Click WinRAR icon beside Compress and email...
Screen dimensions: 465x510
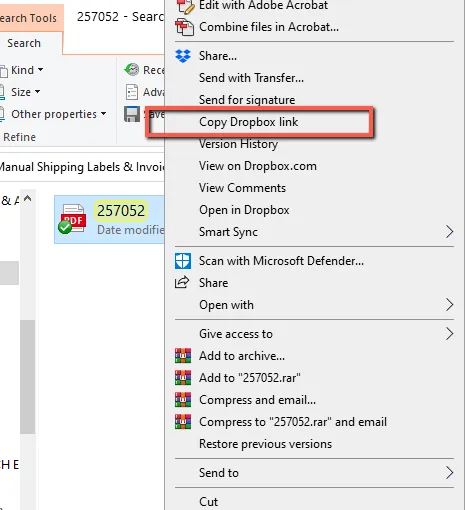click(183, 400)
